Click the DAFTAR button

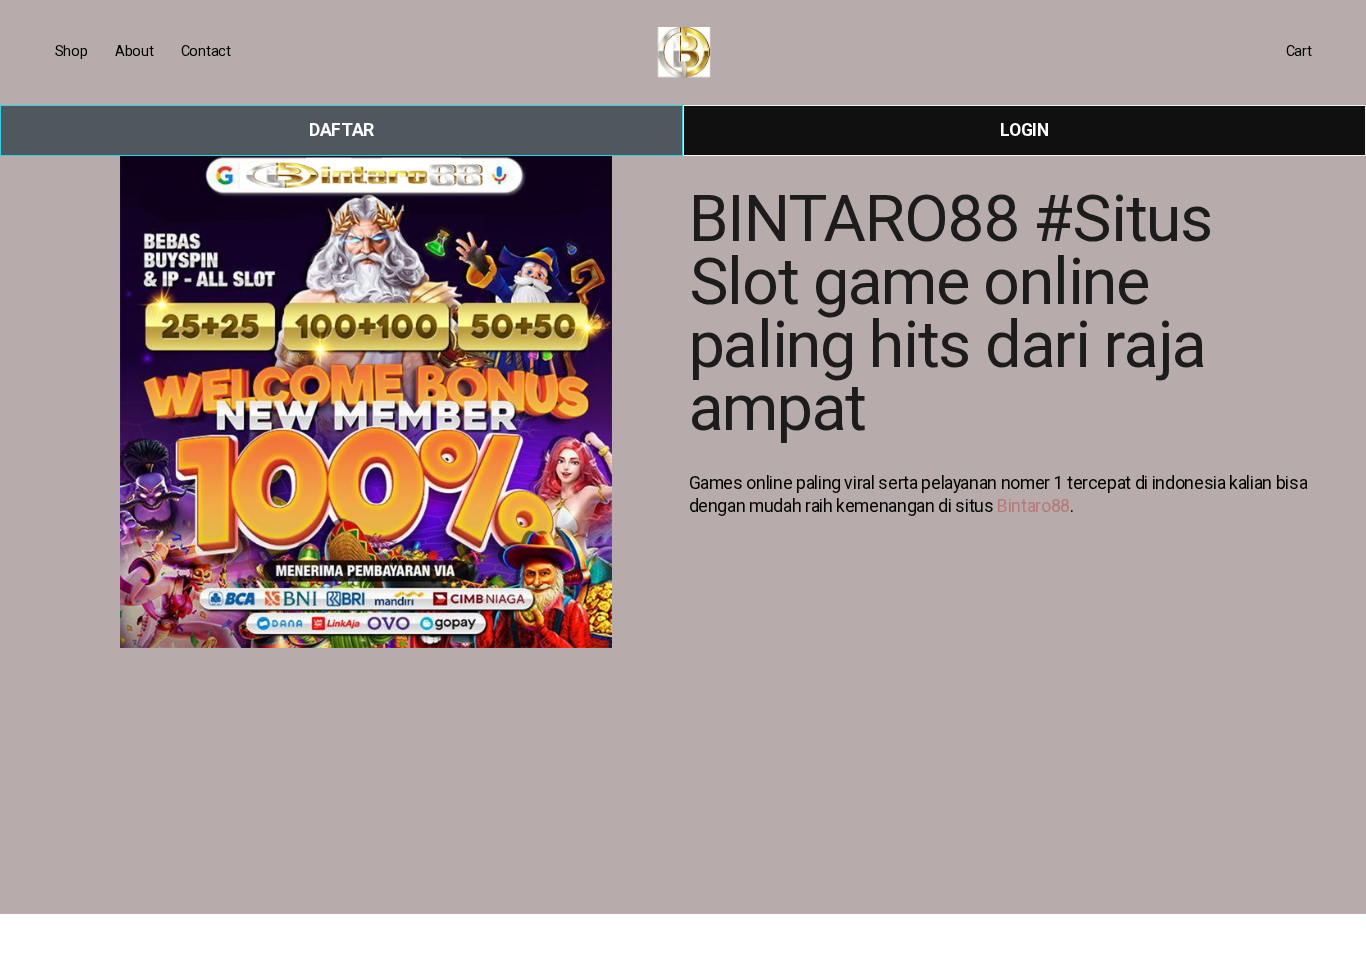click(341, 130)
